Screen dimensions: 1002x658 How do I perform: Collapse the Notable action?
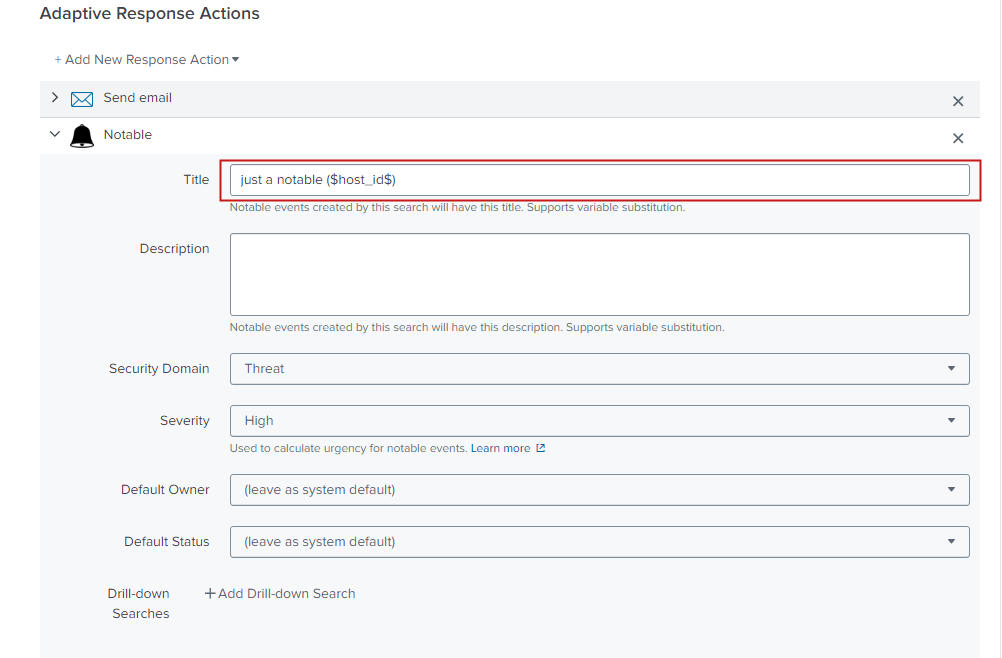coord(54,134)
